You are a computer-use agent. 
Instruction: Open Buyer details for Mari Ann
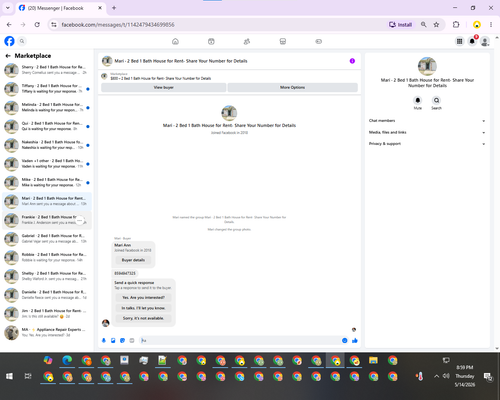coord(133,260)
